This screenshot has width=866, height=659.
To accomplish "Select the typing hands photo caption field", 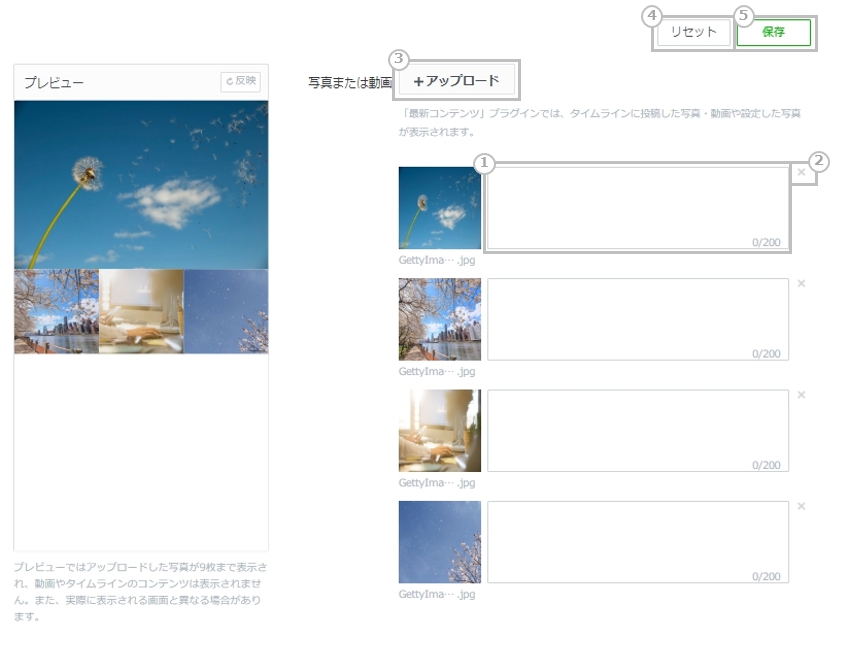I will click(x=637, y=430).
